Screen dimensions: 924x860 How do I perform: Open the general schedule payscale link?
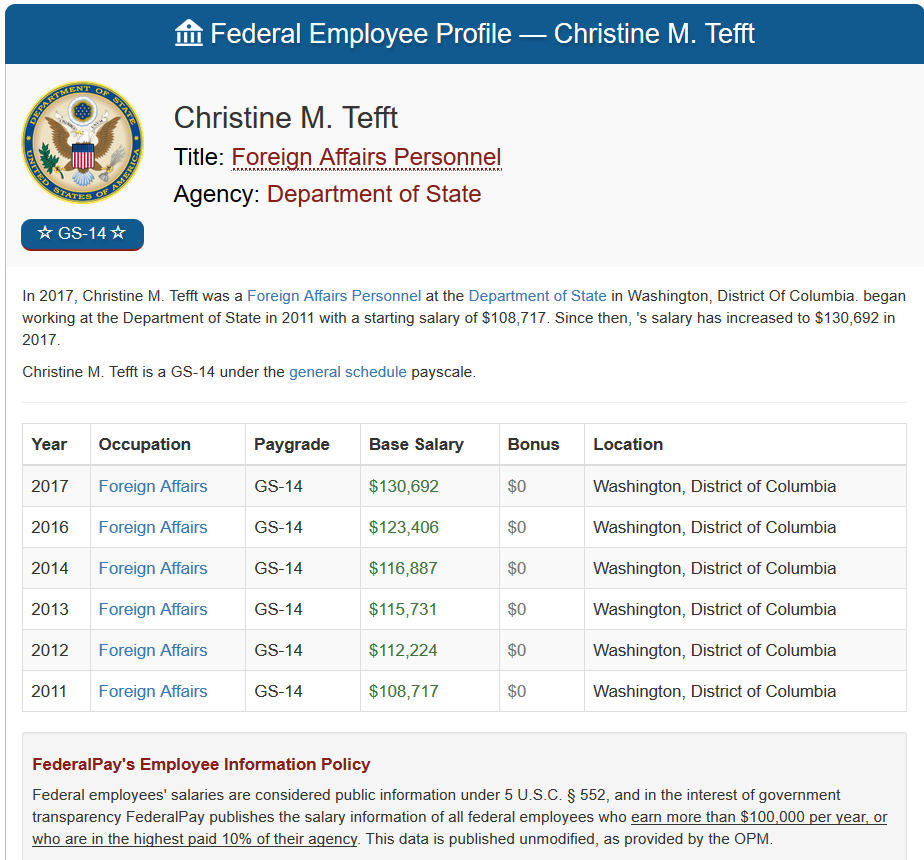point(348,372)
